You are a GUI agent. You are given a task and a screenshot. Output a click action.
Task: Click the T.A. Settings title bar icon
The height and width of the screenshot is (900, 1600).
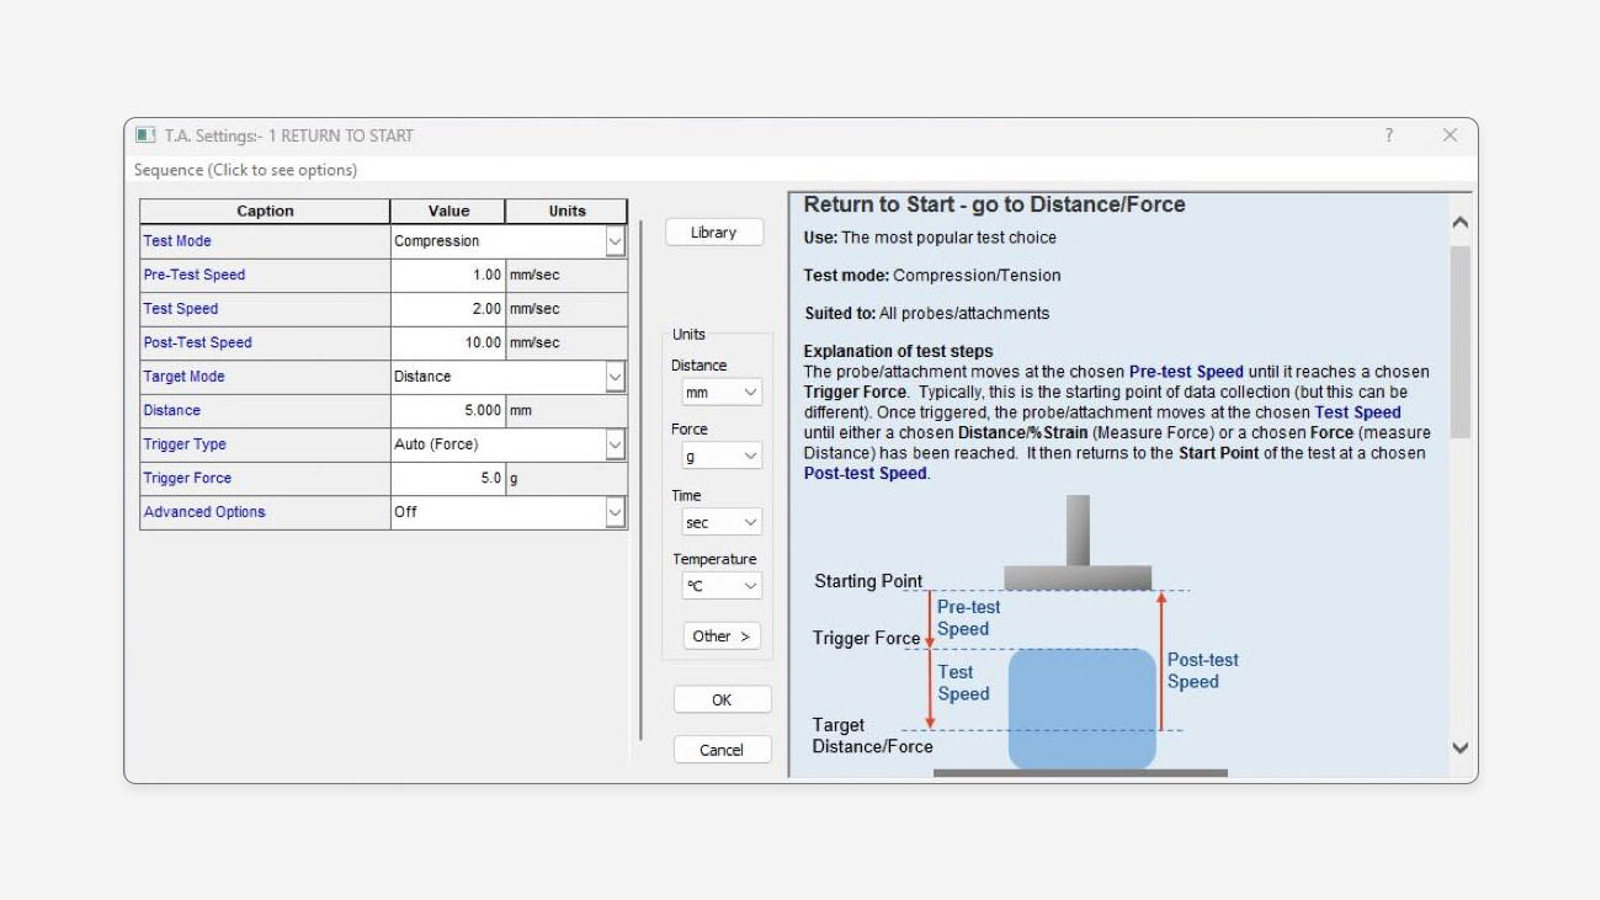point(146,135)
